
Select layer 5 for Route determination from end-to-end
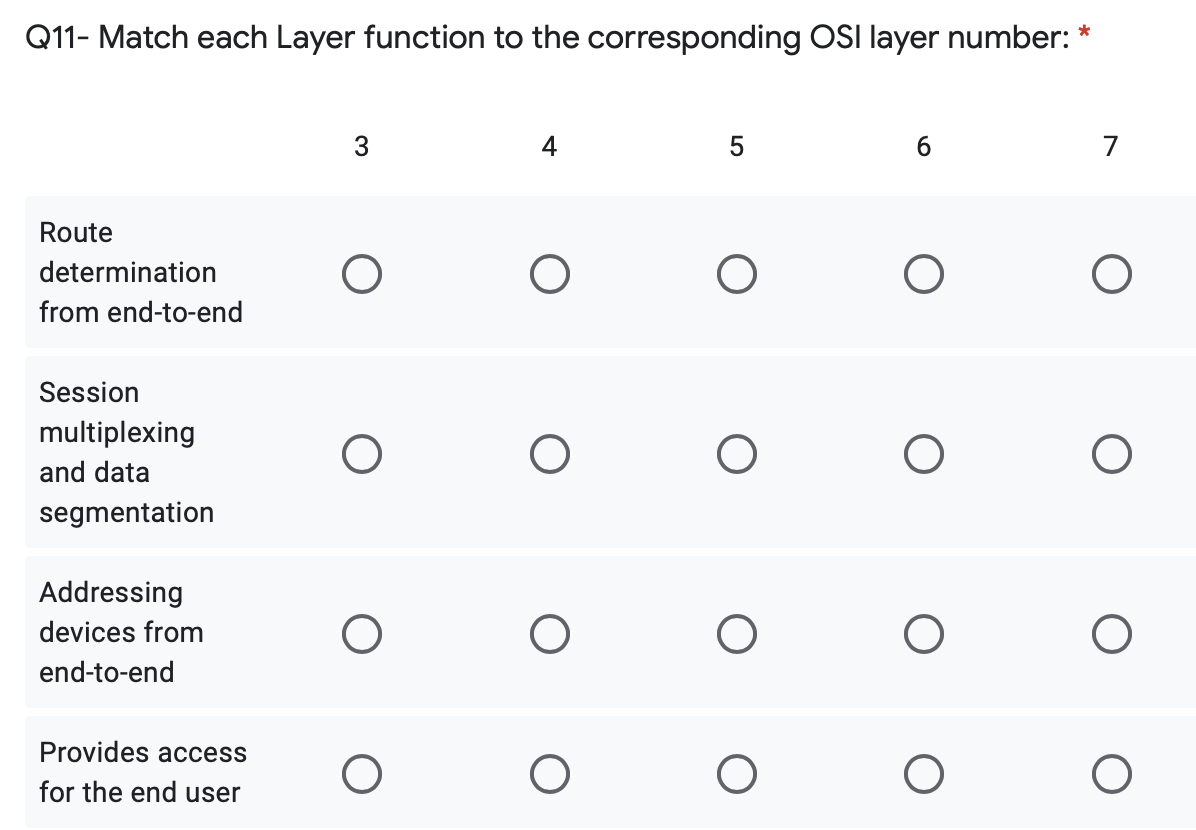(x=736, y=273)
